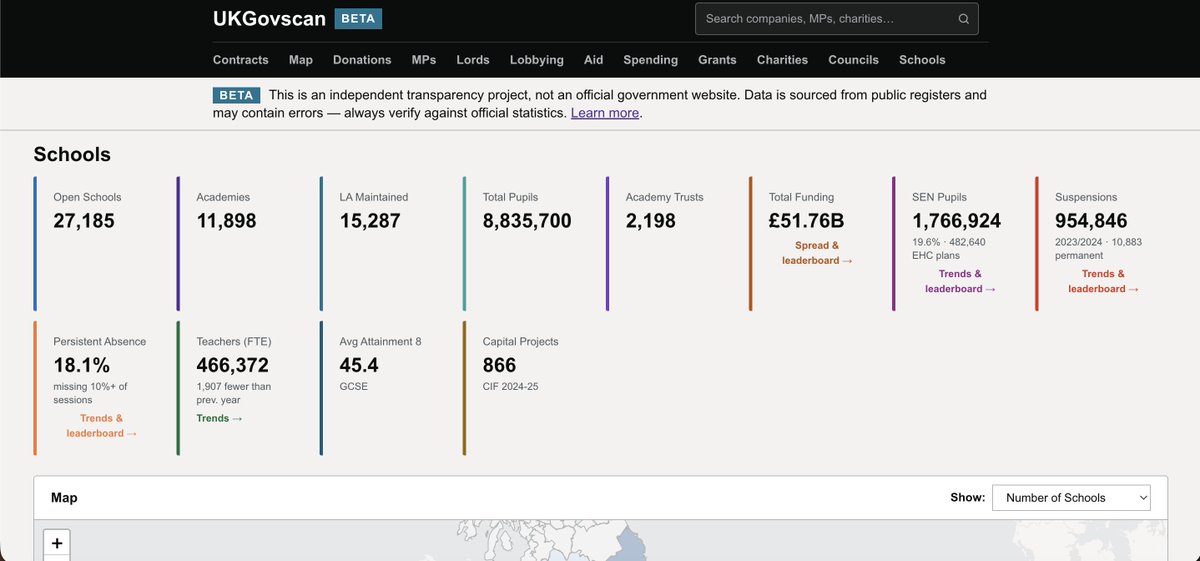Click the search magnifier icon
The height and width of the screenshot is (561, 1200).
963,19
